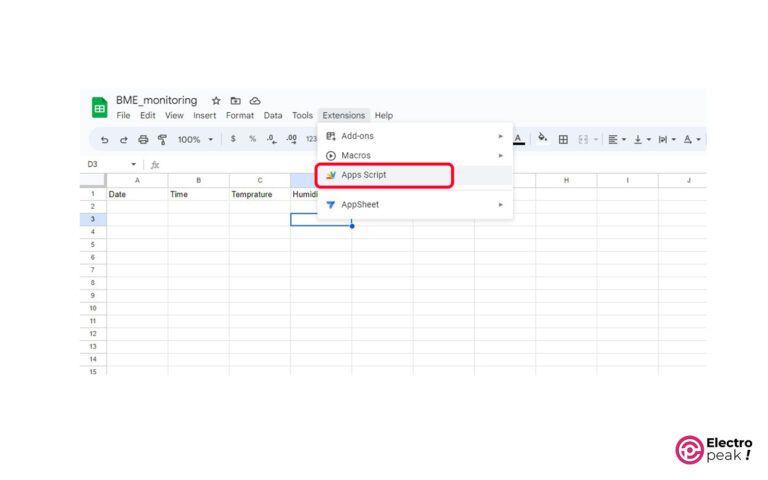This screenshot has height=480, width=768.
Task: Open the text wrapping dropdown
Action: tap(667, 140)
